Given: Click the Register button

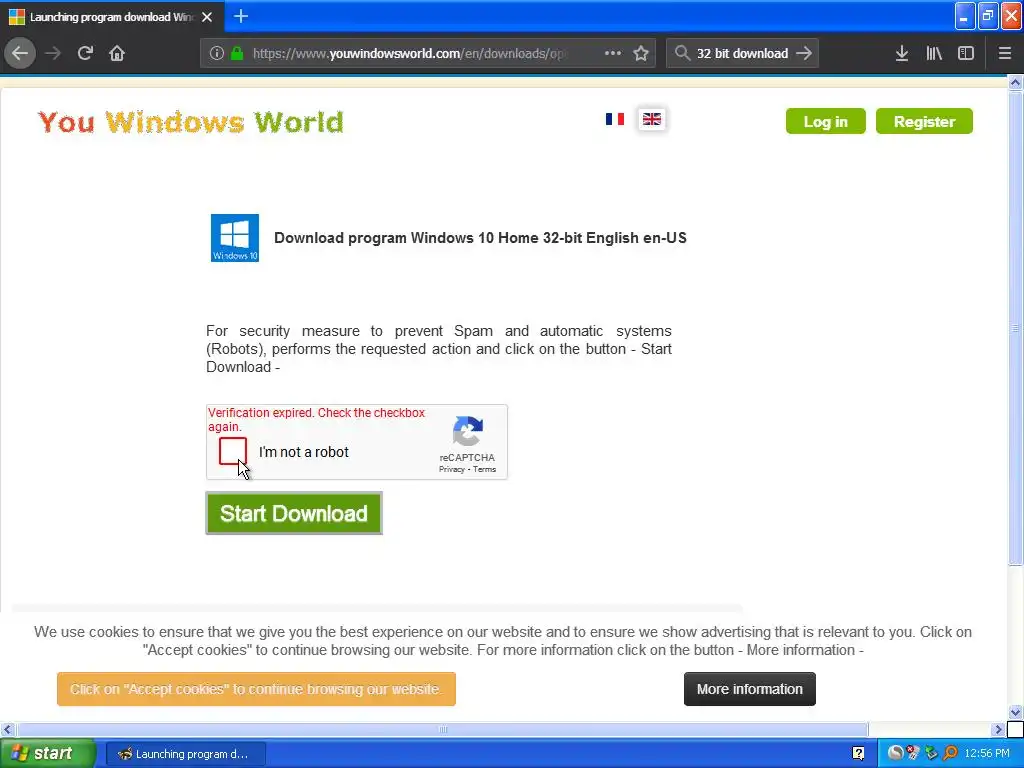Looking at the screenshot, I should (924, 121).
